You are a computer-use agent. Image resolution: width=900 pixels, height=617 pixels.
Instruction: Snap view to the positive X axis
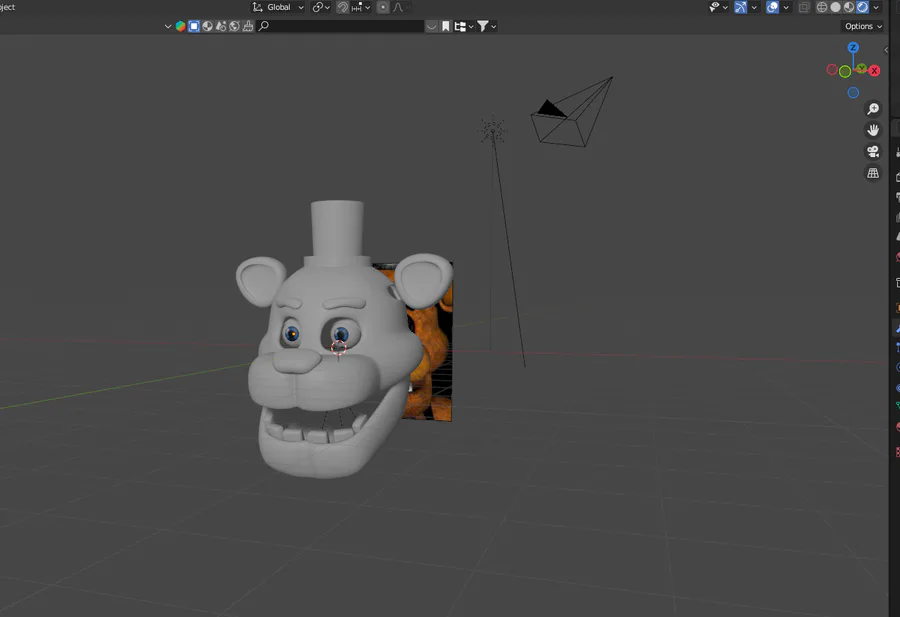click(x=875, y=71)
